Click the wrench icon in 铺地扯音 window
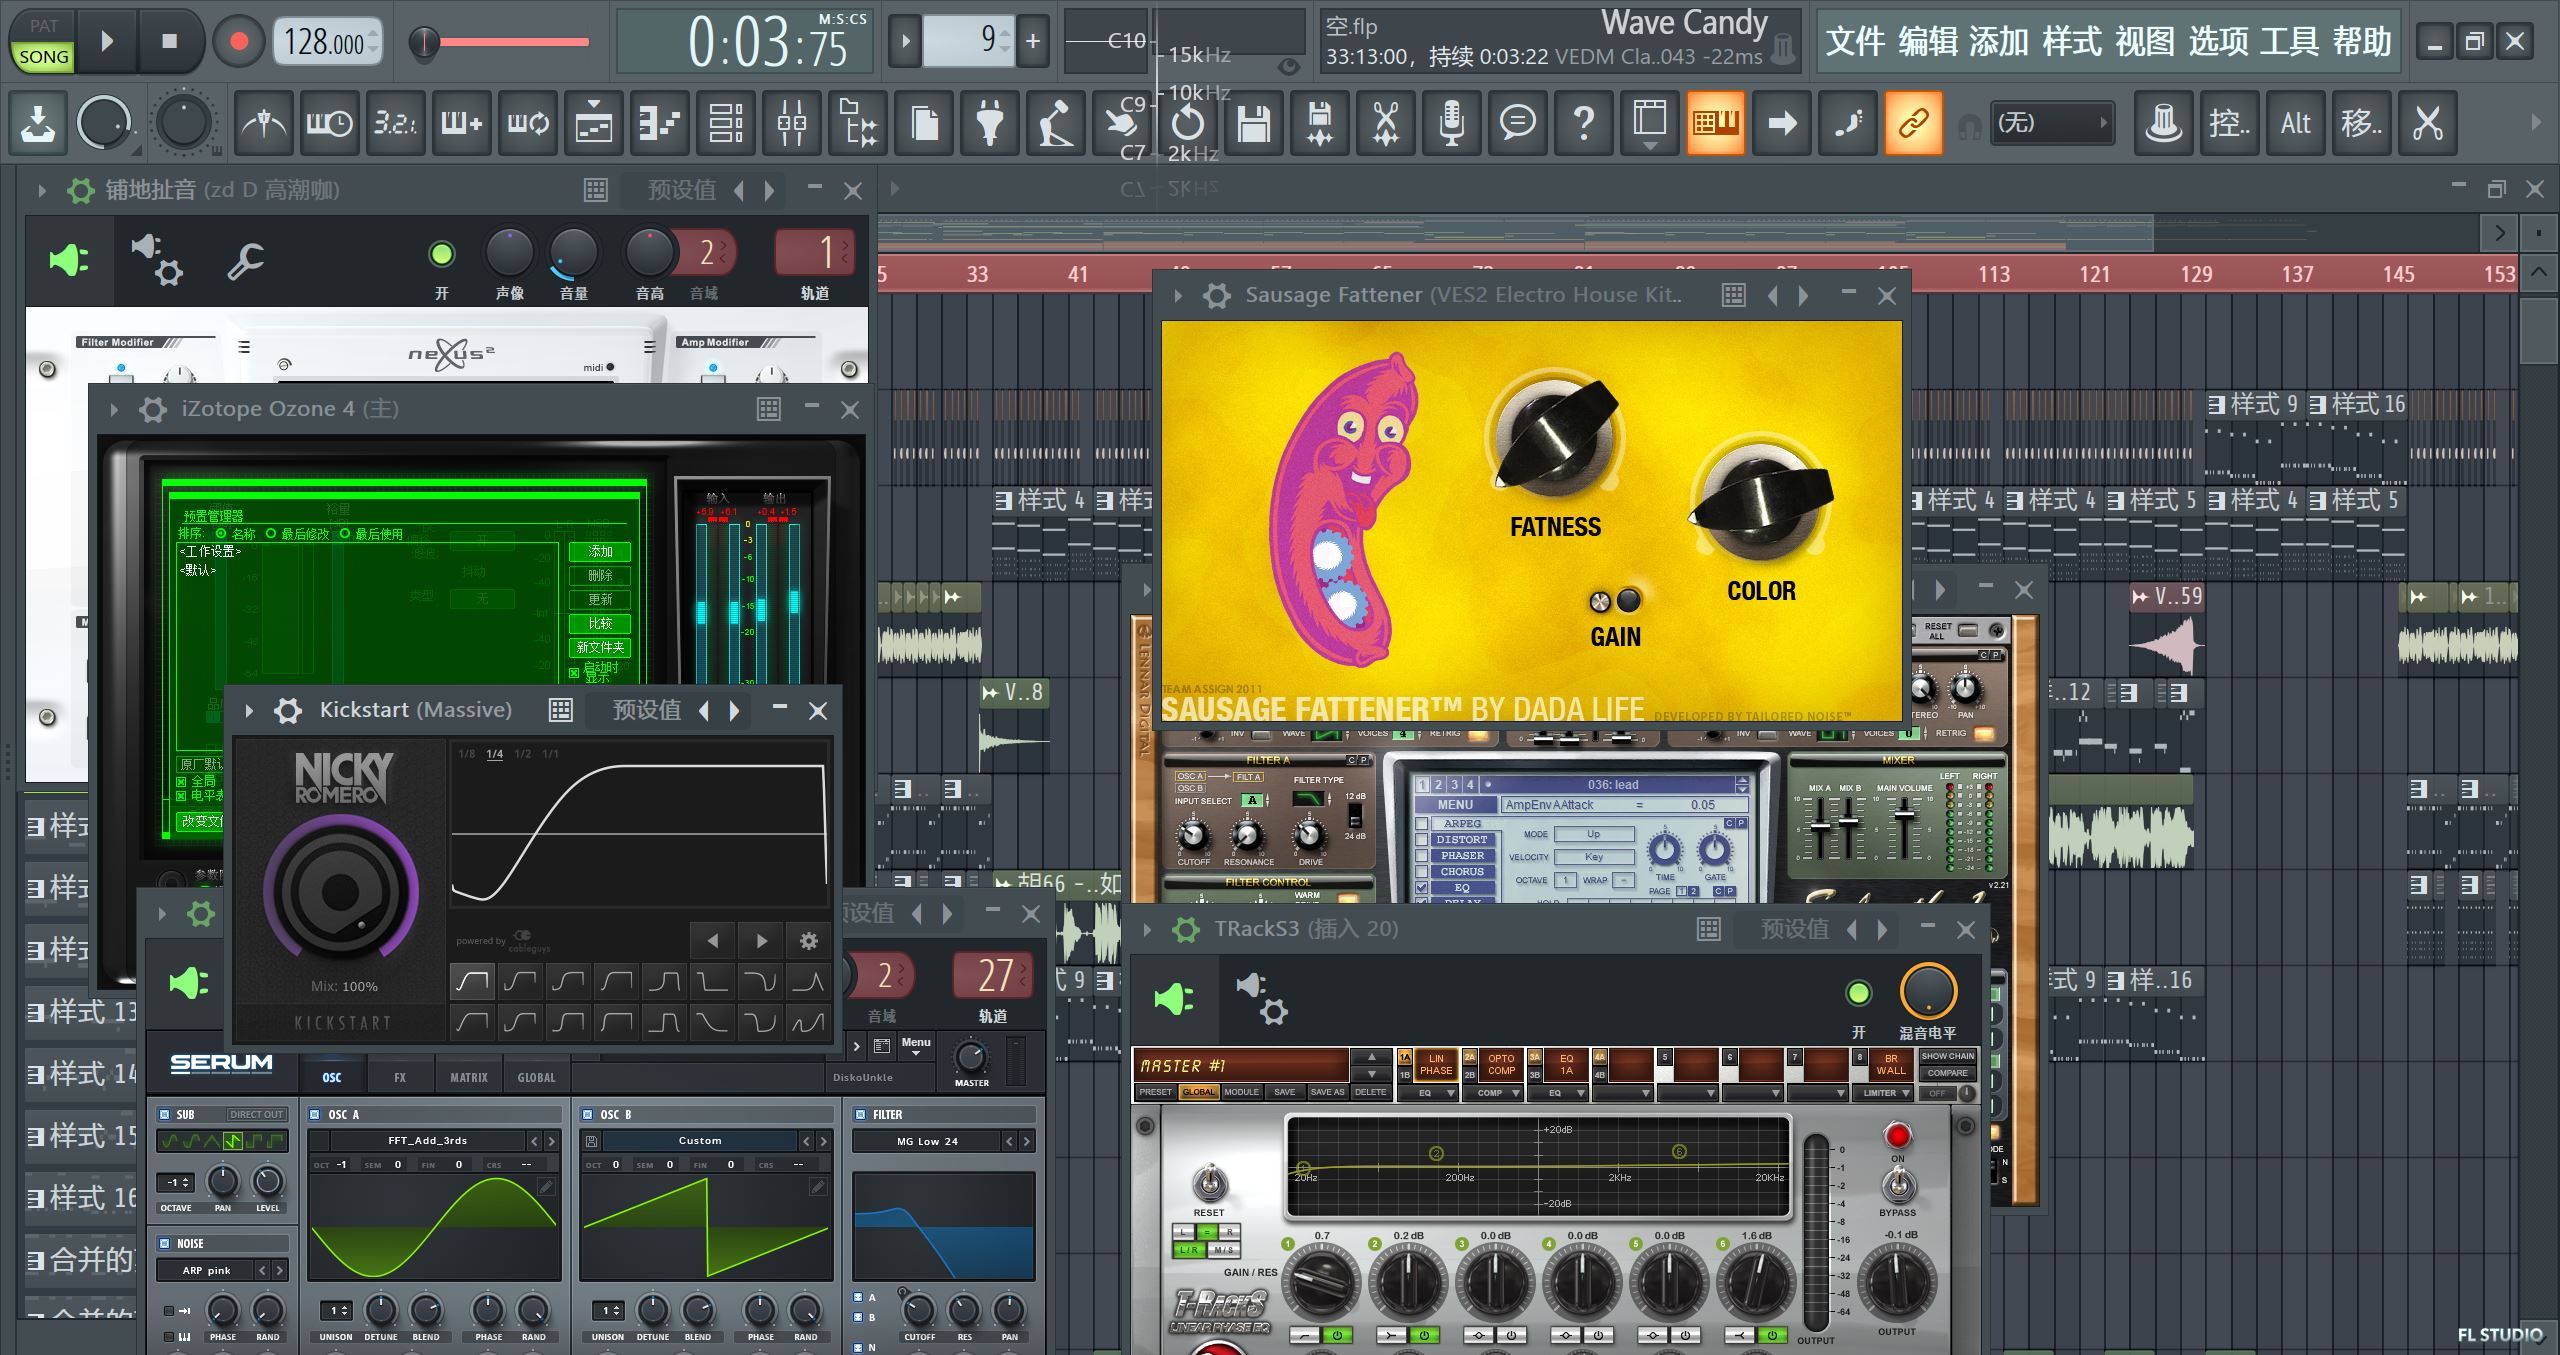The height and width of the screenshot is (1355, 2560). coord(245,262)
